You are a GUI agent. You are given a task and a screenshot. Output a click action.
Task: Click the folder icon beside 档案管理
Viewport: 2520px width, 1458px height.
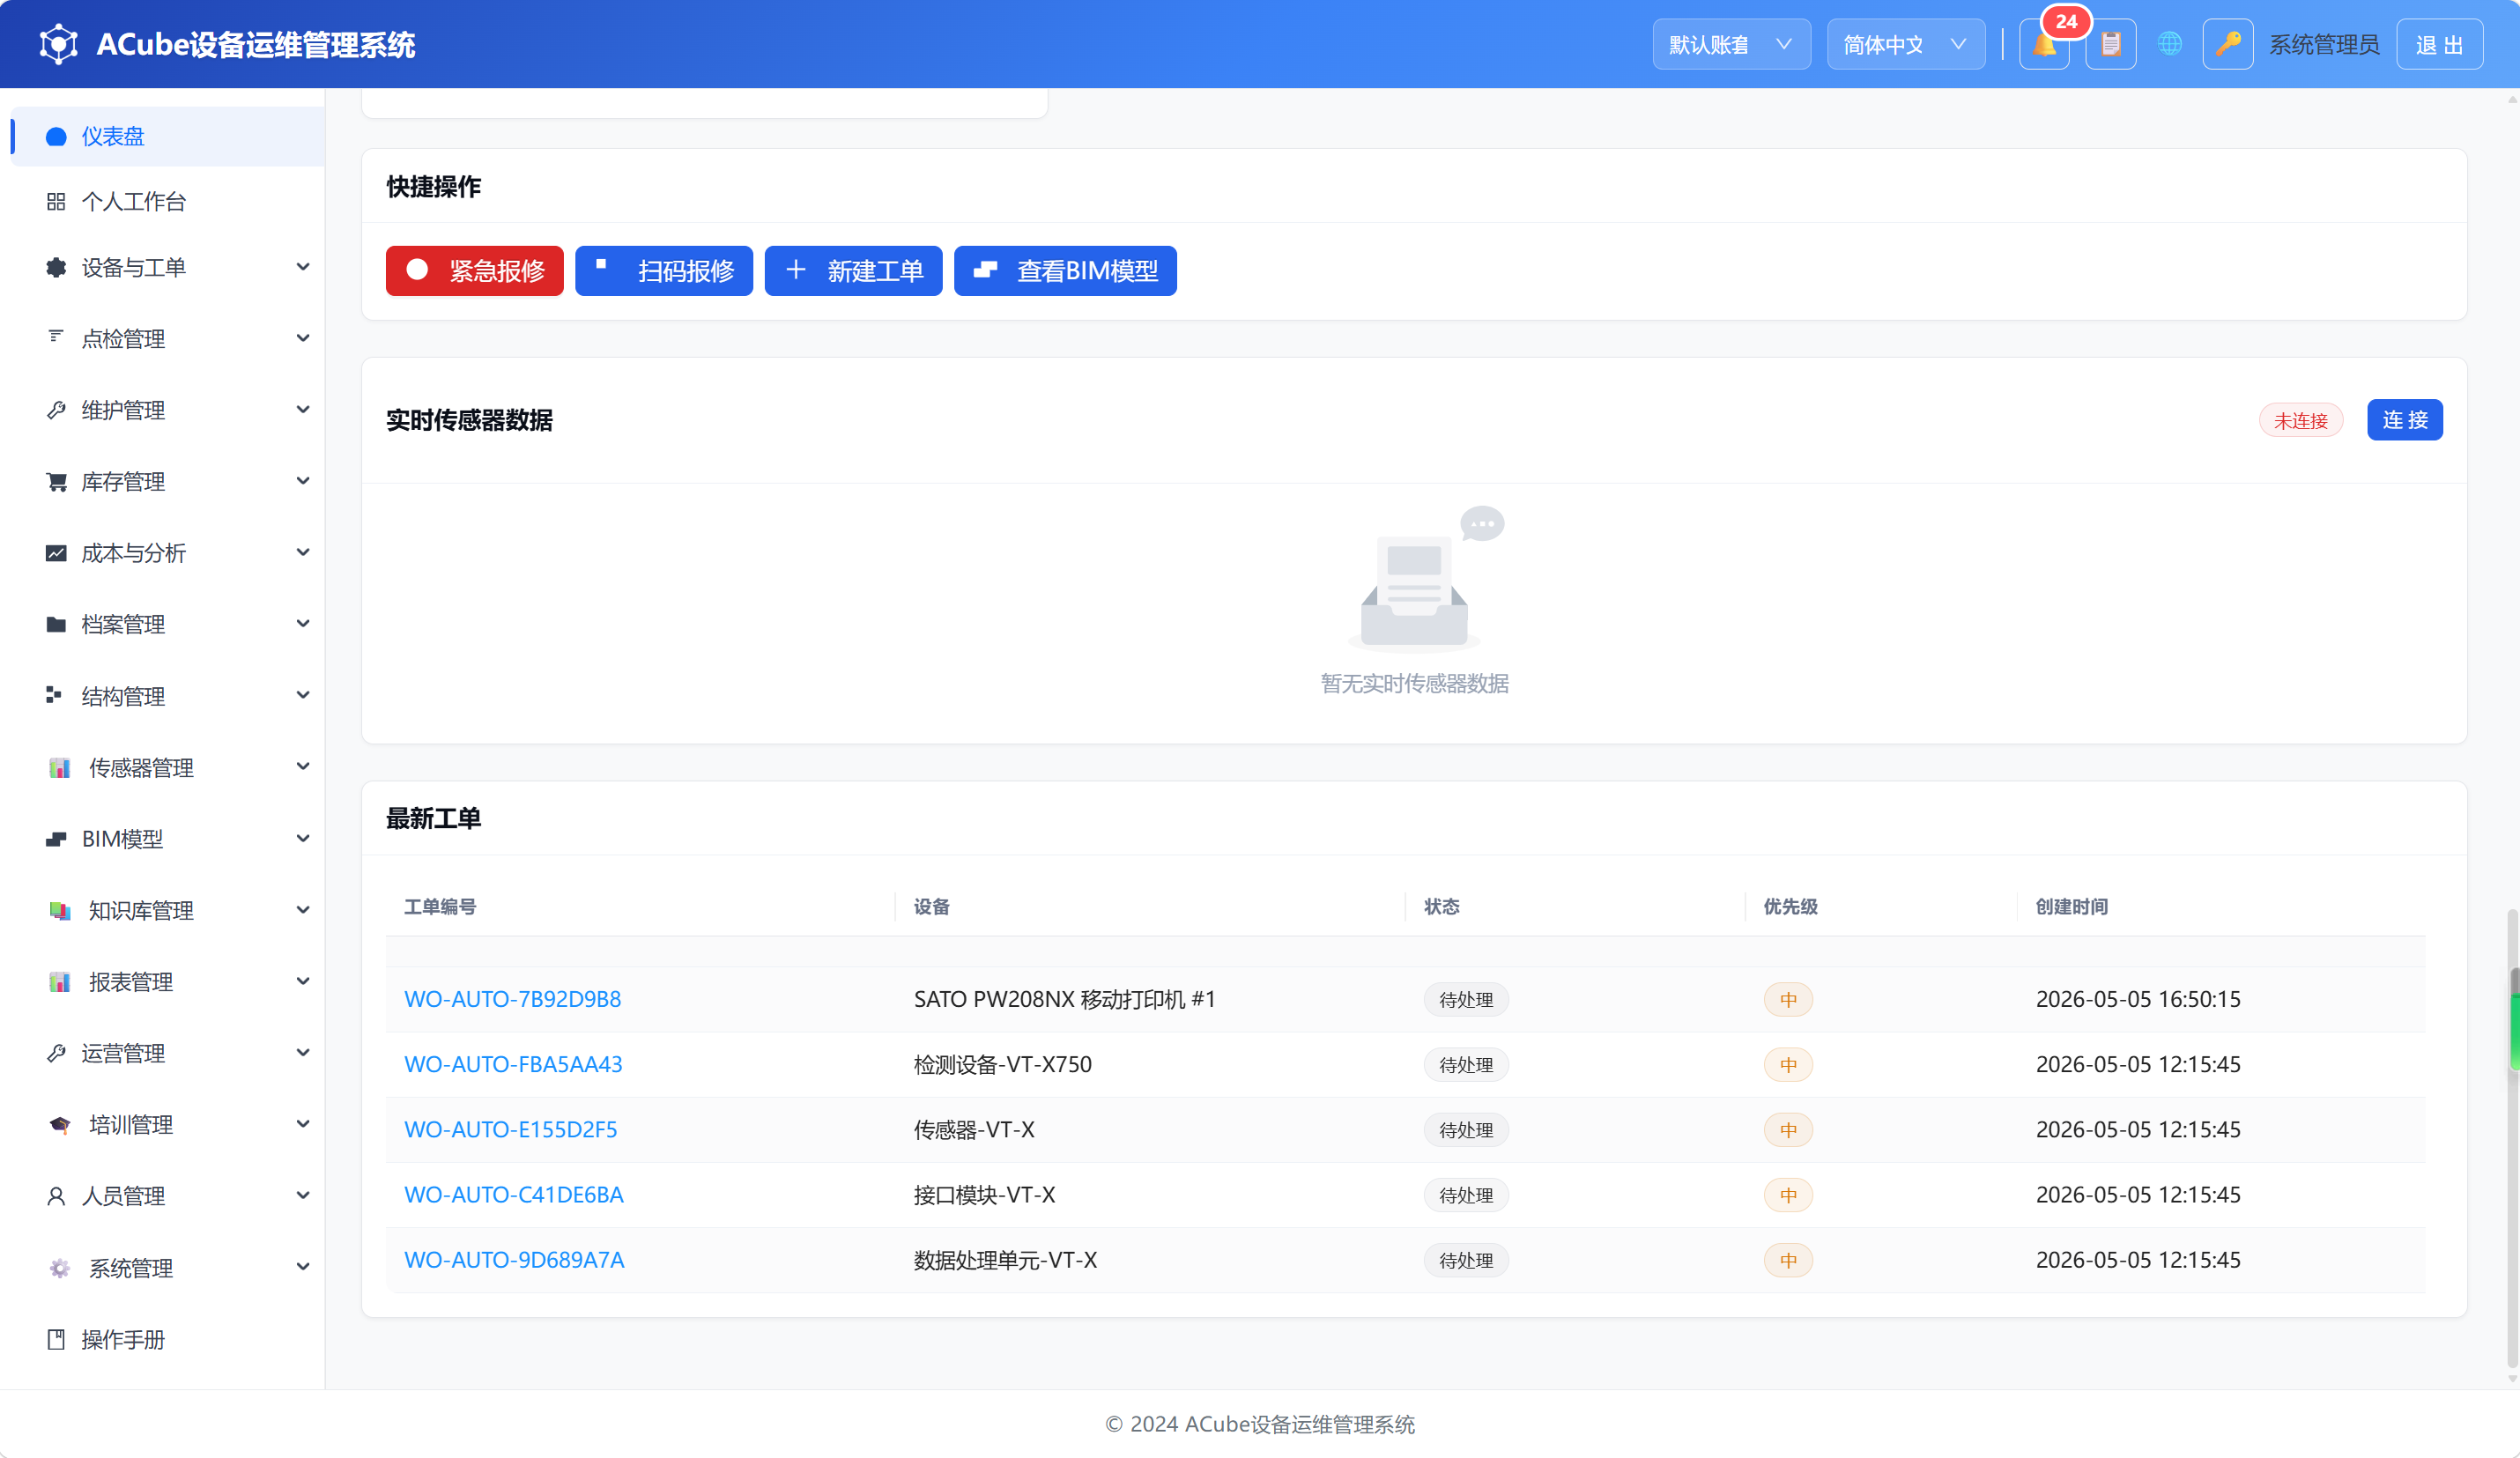coord(56,624)
